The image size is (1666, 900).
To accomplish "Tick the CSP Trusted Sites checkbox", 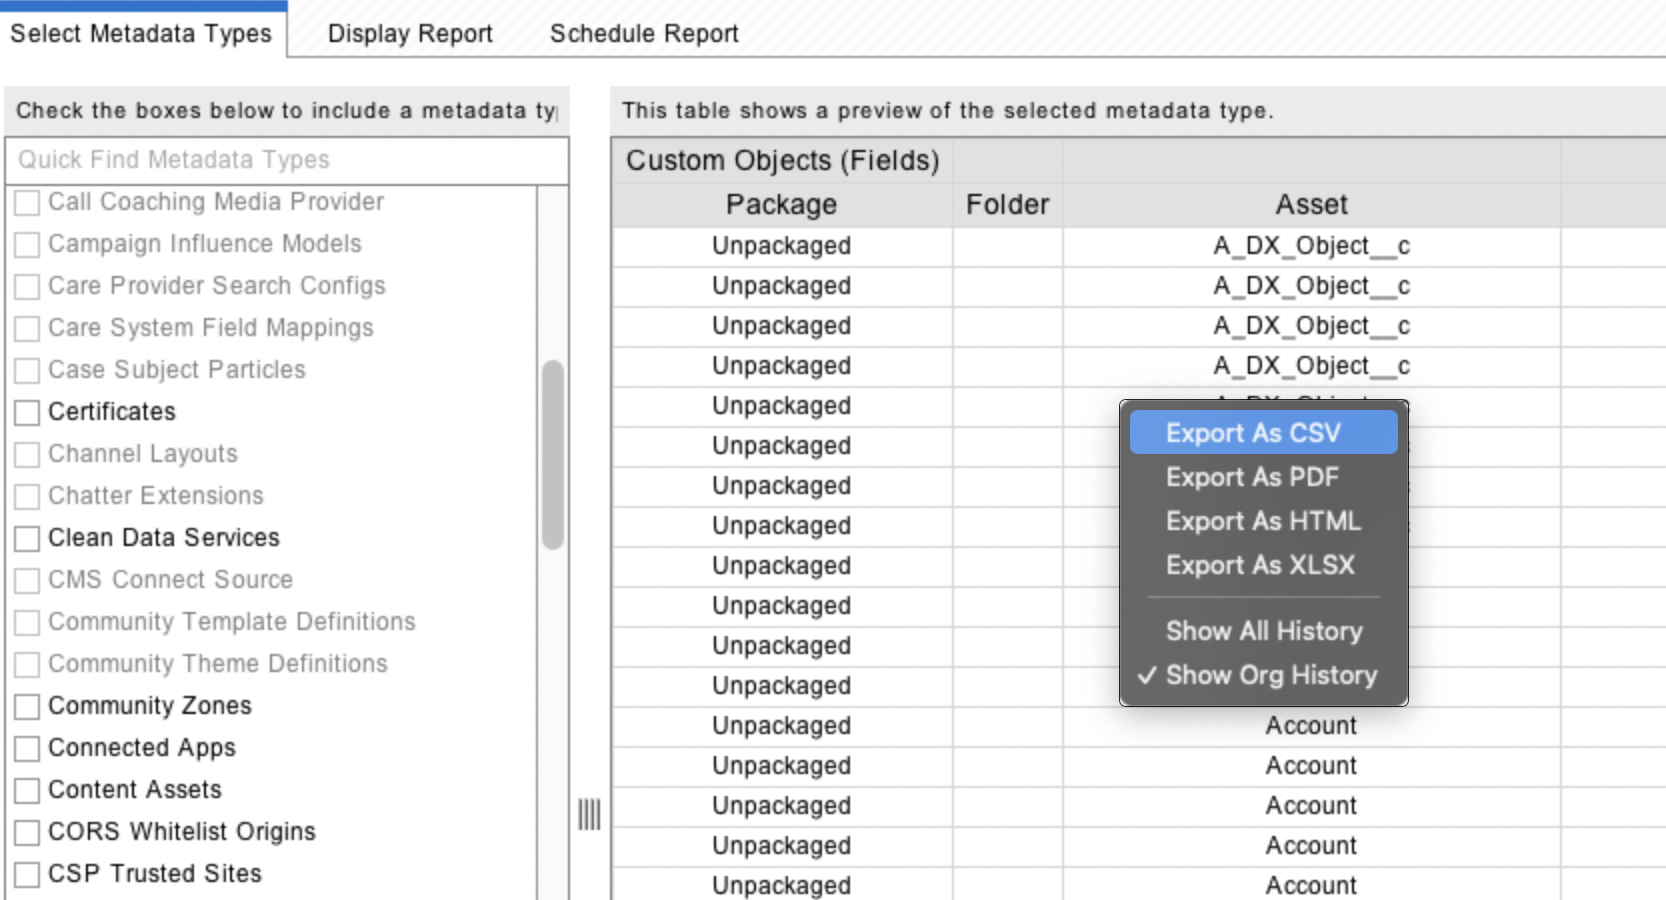I will tap(28, 874).
